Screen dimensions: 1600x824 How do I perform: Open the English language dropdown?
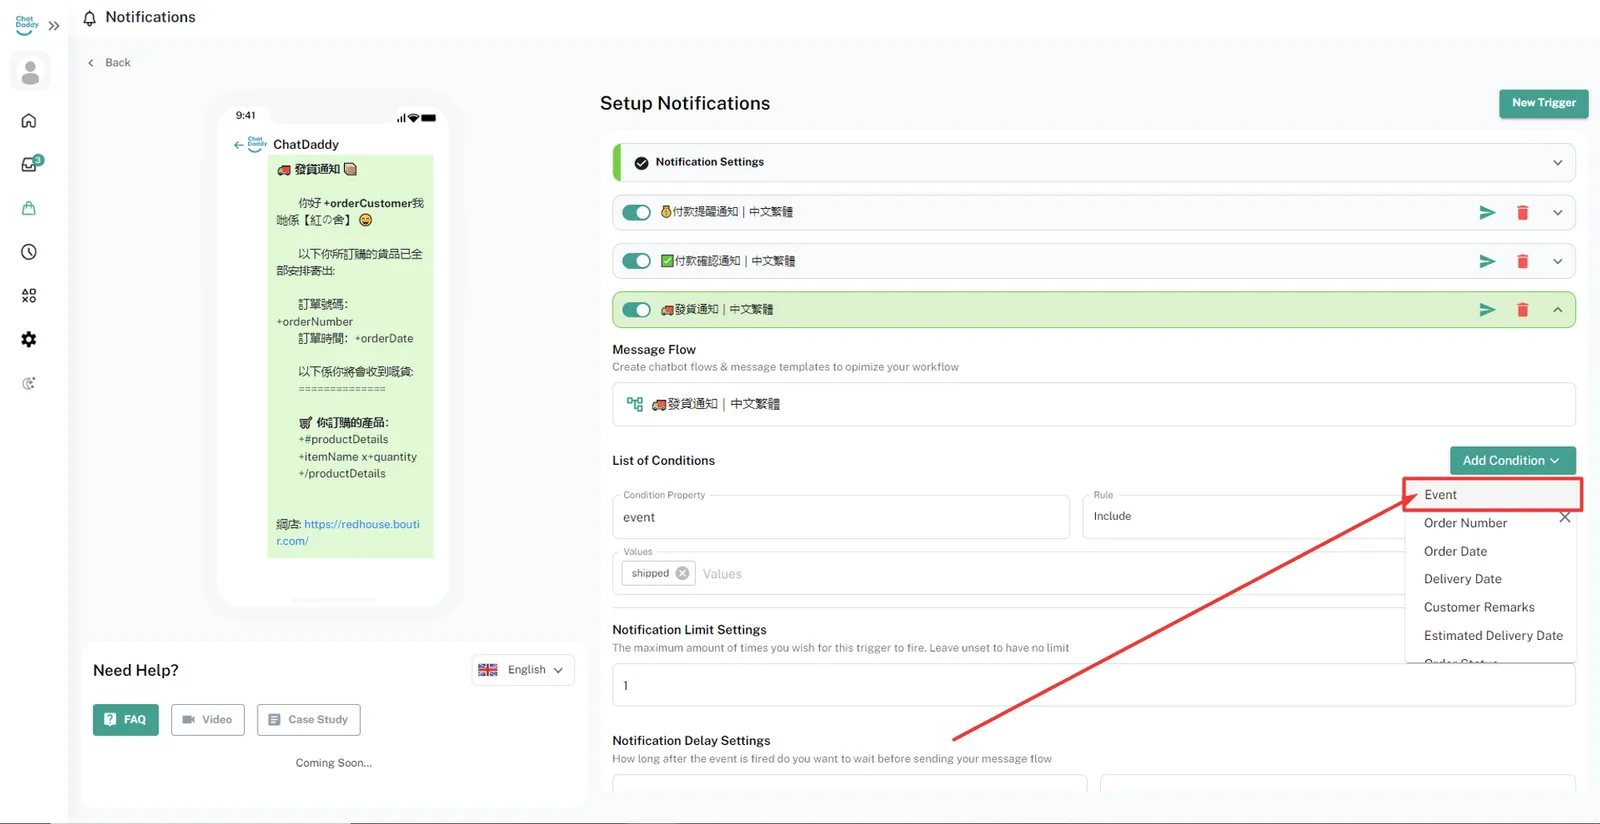click(523, 670)
